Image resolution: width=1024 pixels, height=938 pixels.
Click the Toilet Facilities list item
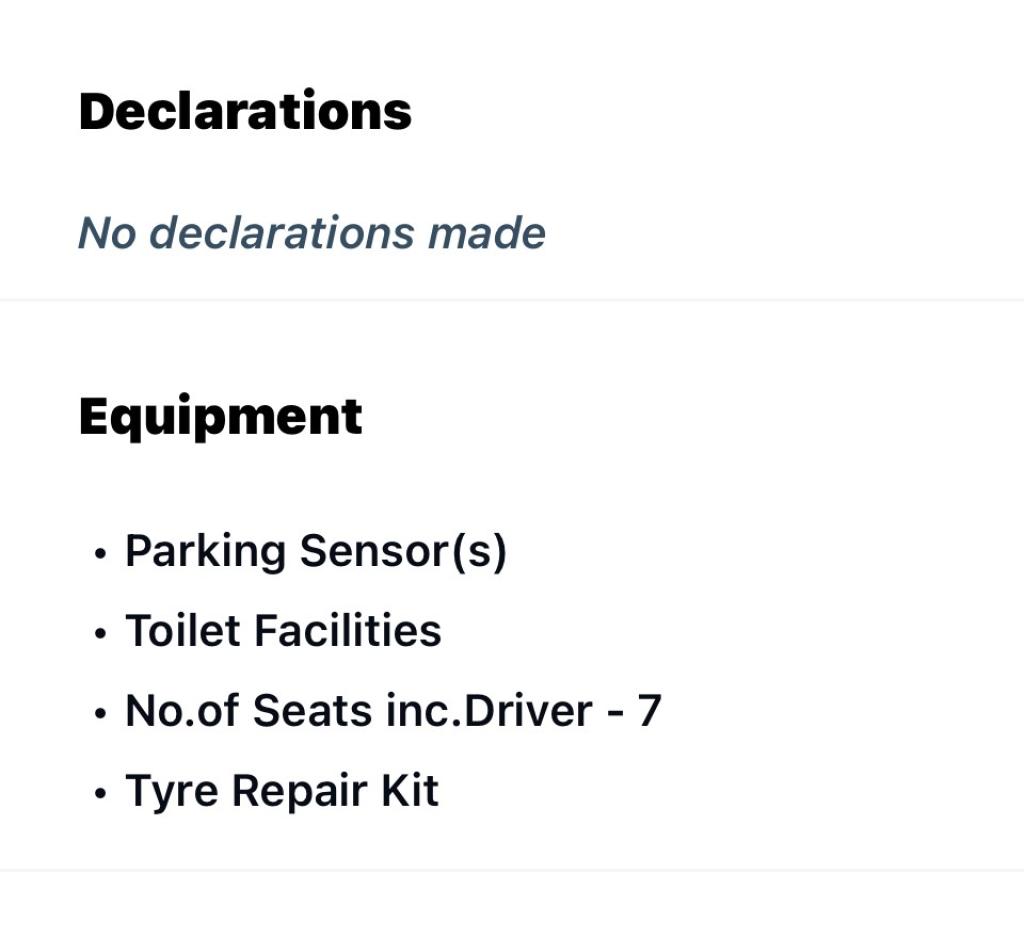(x=283, y=631)
